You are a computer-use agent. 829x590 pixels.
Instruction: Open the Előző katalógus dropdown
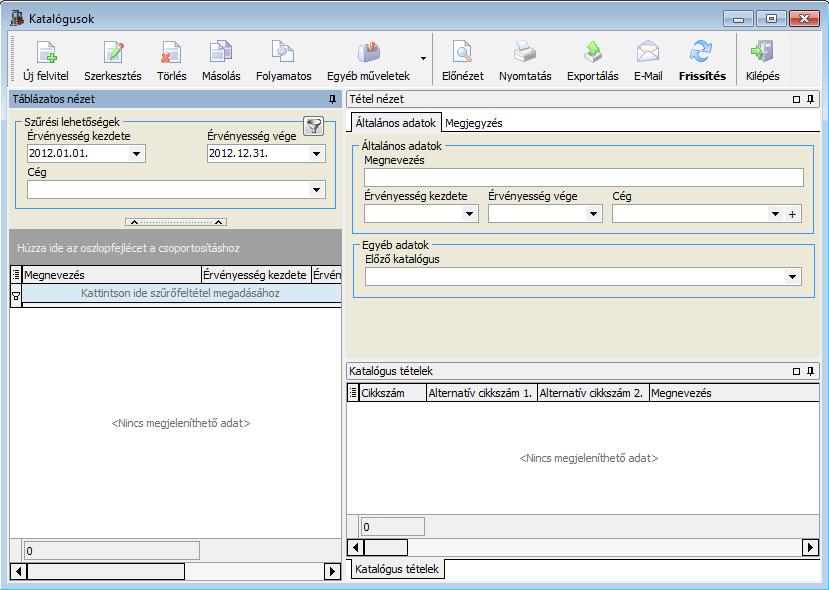click(792, 276)
